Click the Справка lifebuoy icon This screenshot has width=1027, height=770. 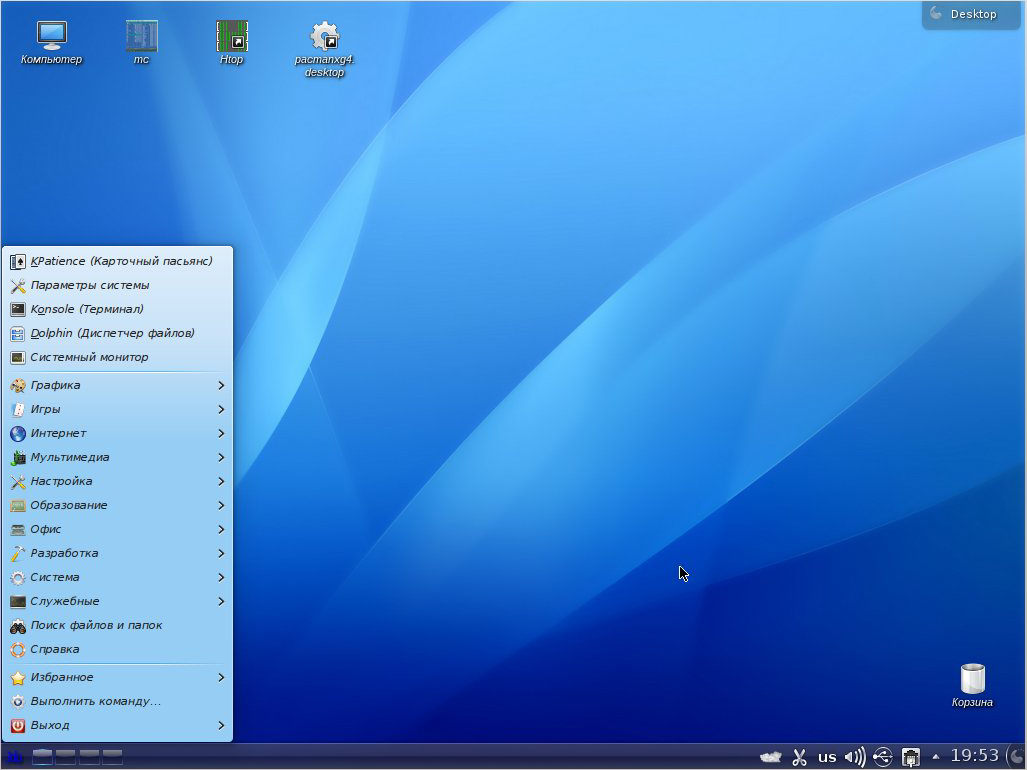[x=18, y=650]
